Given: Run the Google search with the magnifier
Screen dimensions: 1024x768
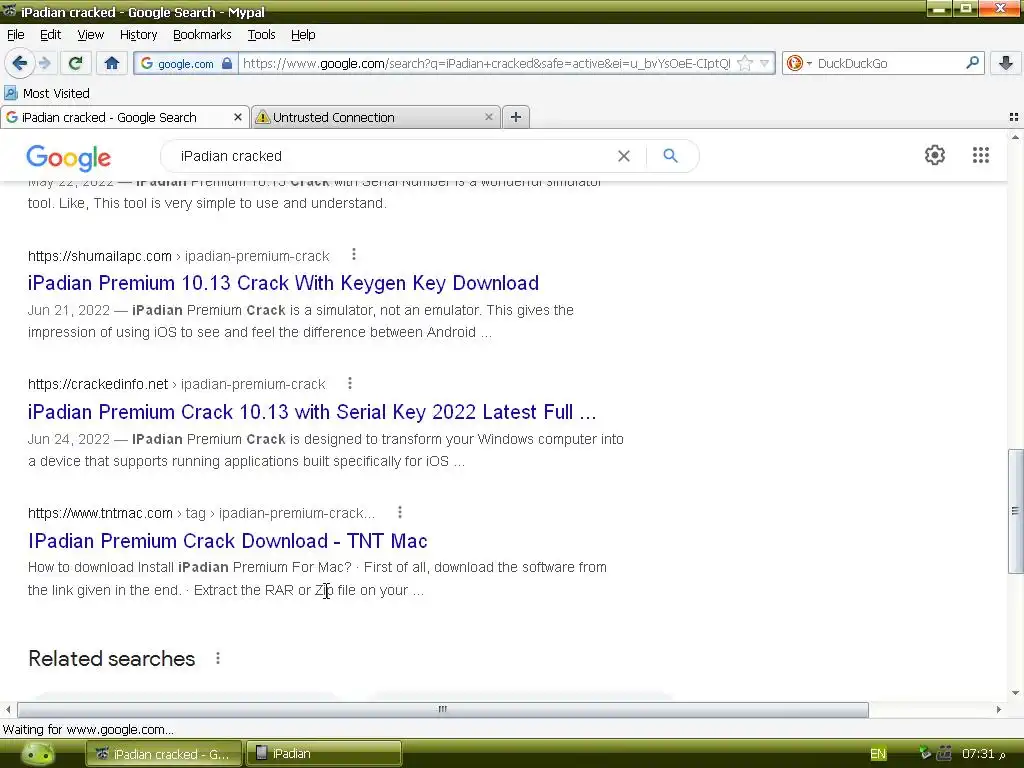Looking at the screenshot, I should tap(671, 155).
